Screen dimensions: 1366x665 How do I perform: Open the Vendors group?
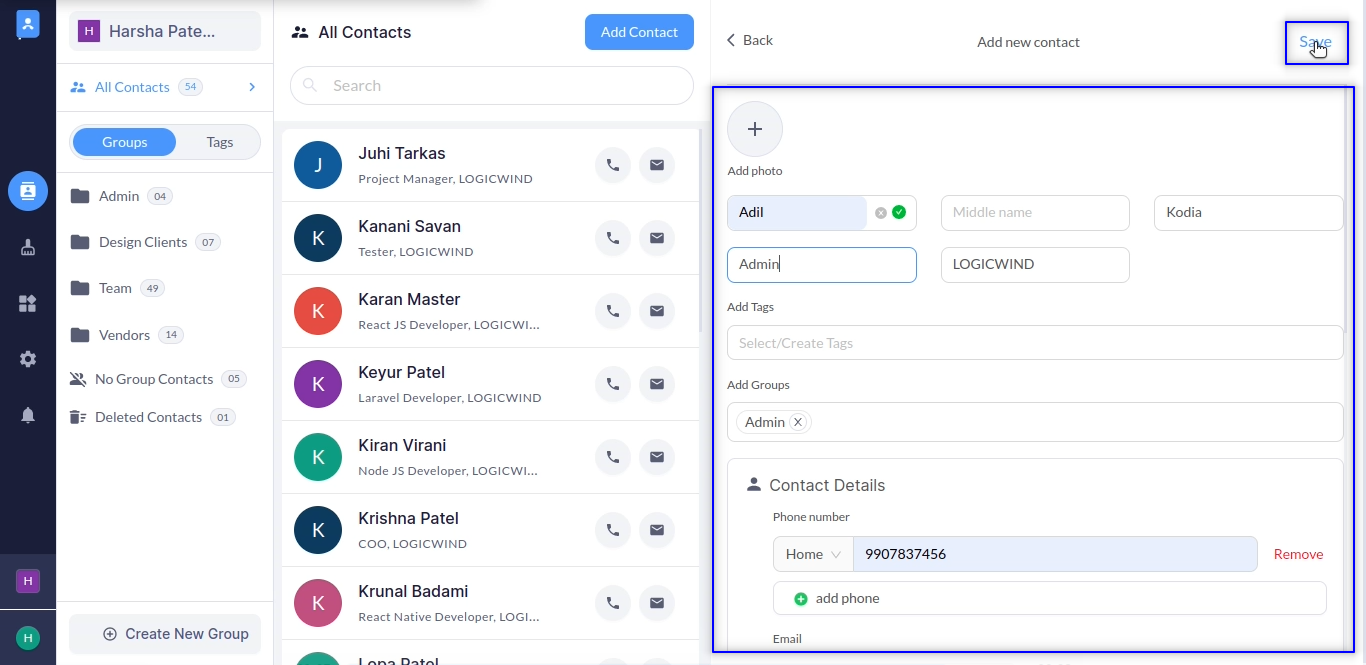125,335
